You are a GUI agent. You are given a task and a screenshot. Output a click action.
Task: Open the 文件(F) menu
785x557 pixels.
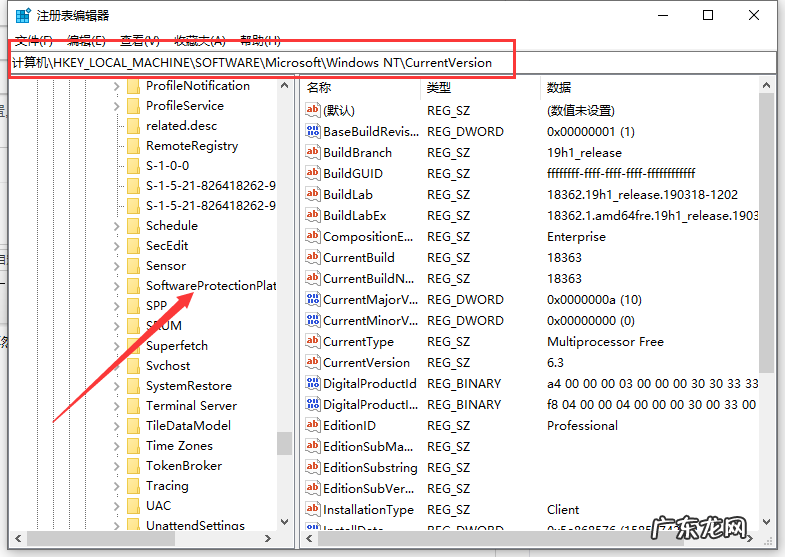pos(34,41)
